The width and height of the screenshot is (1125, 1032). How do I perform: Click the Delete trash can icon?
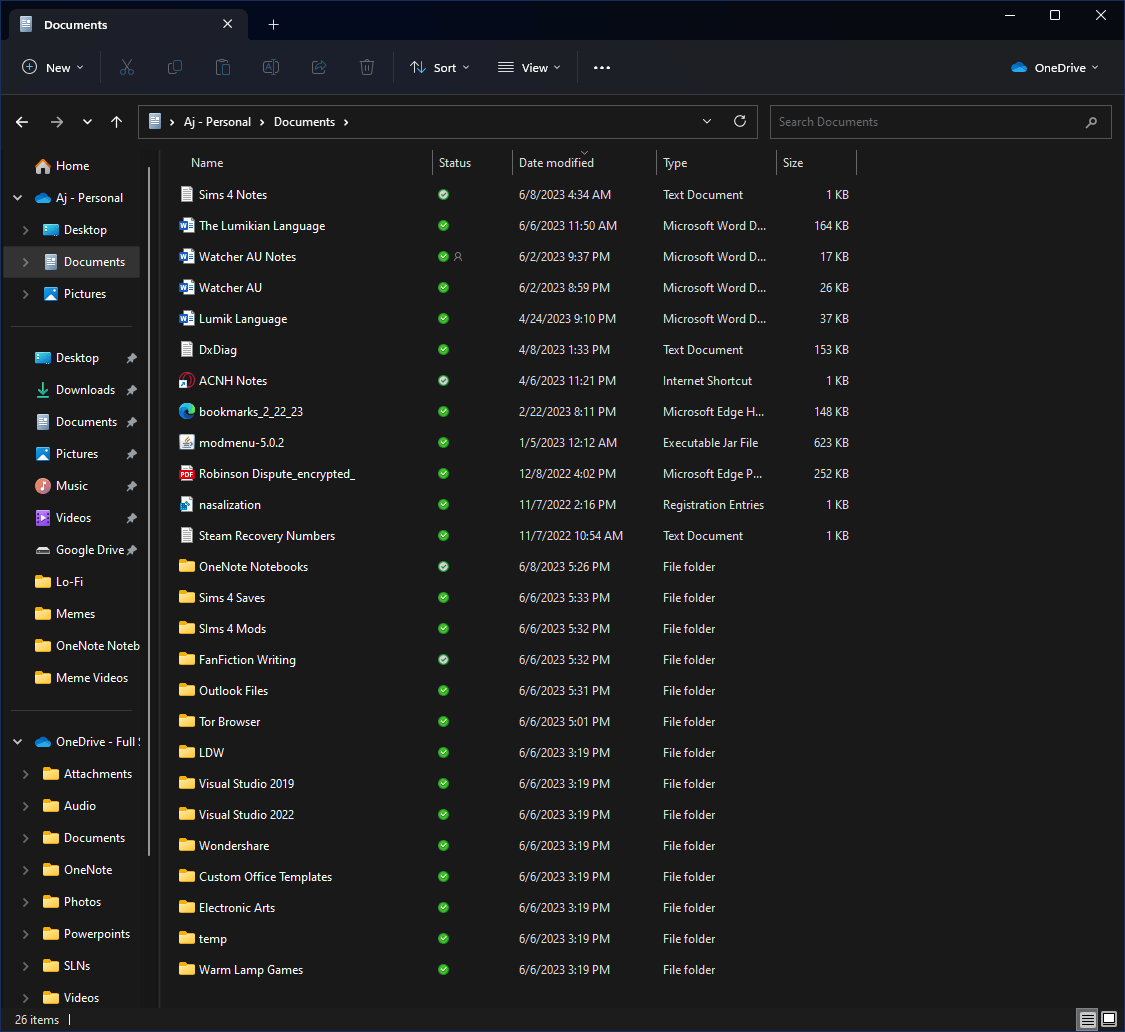[x=367, y=67]
